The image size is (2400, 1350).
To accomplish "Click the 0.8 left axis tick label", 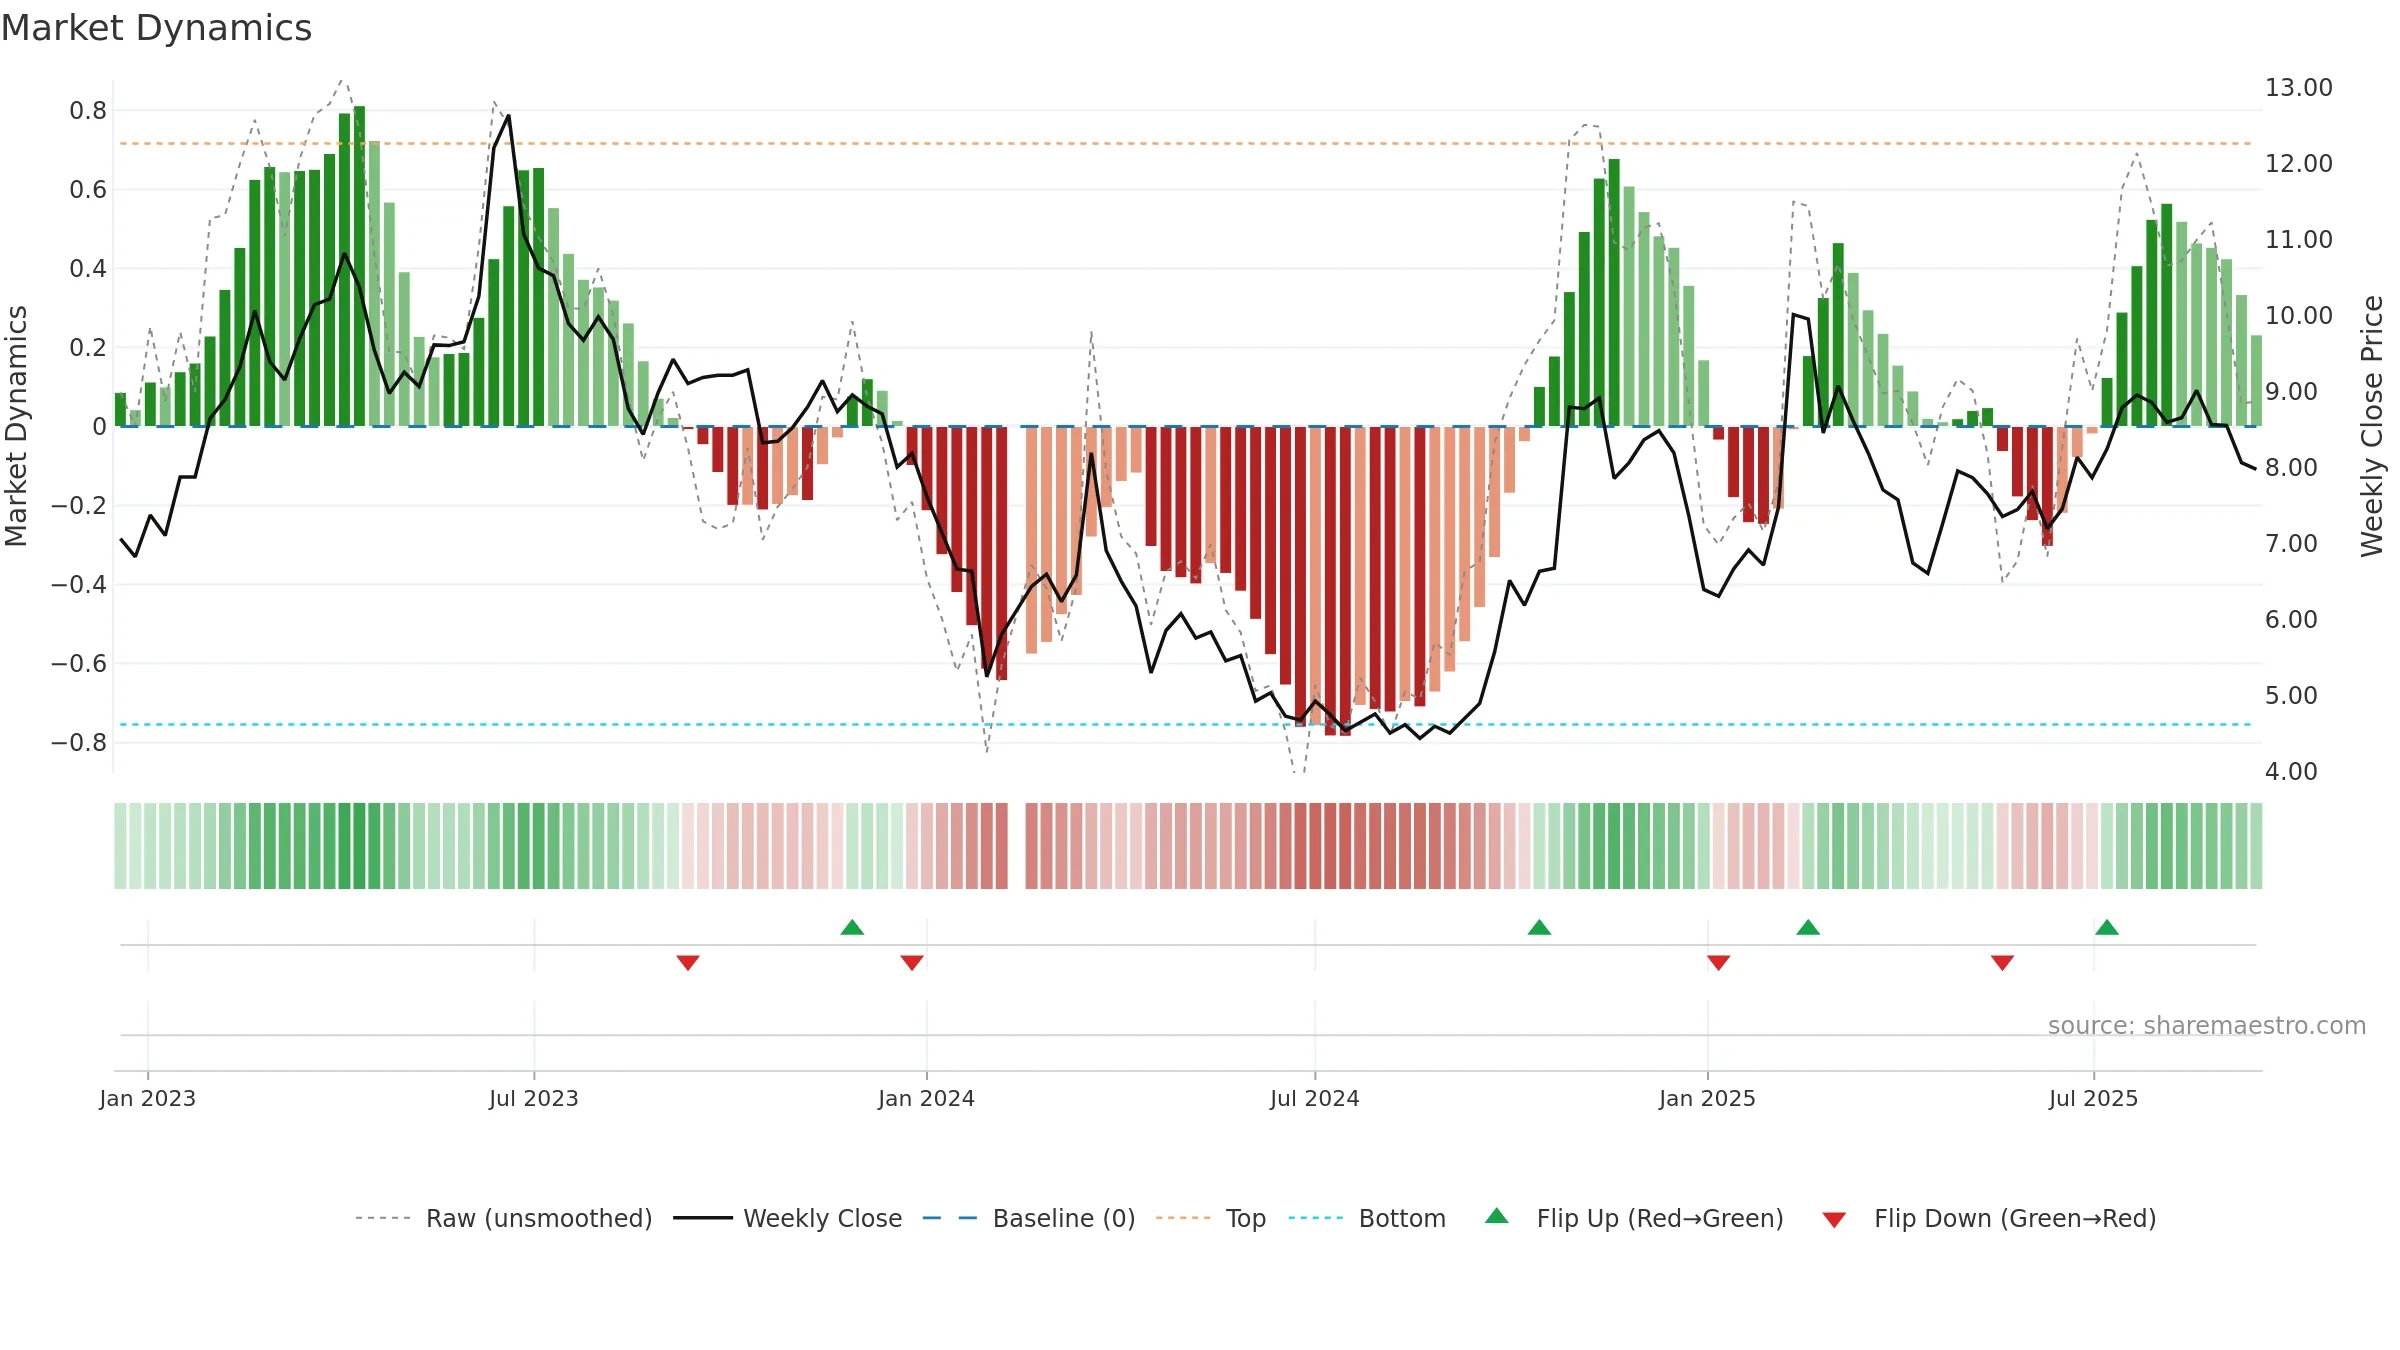I will pyautogui.click(x=88, y=111).
